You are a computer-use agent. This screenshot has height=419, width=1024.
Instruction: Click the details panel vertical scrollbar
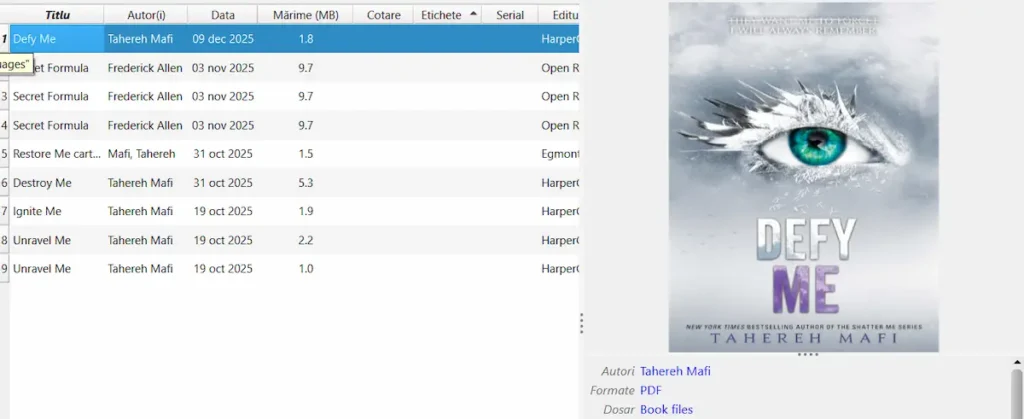(x=1016, y=390)
